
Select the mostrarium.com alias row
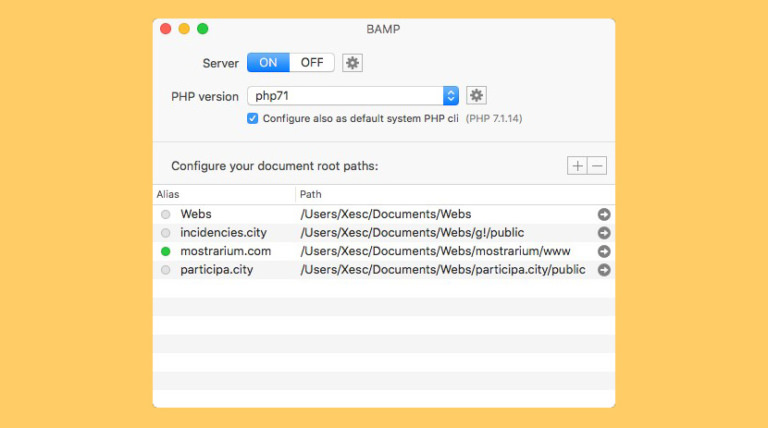225,251
